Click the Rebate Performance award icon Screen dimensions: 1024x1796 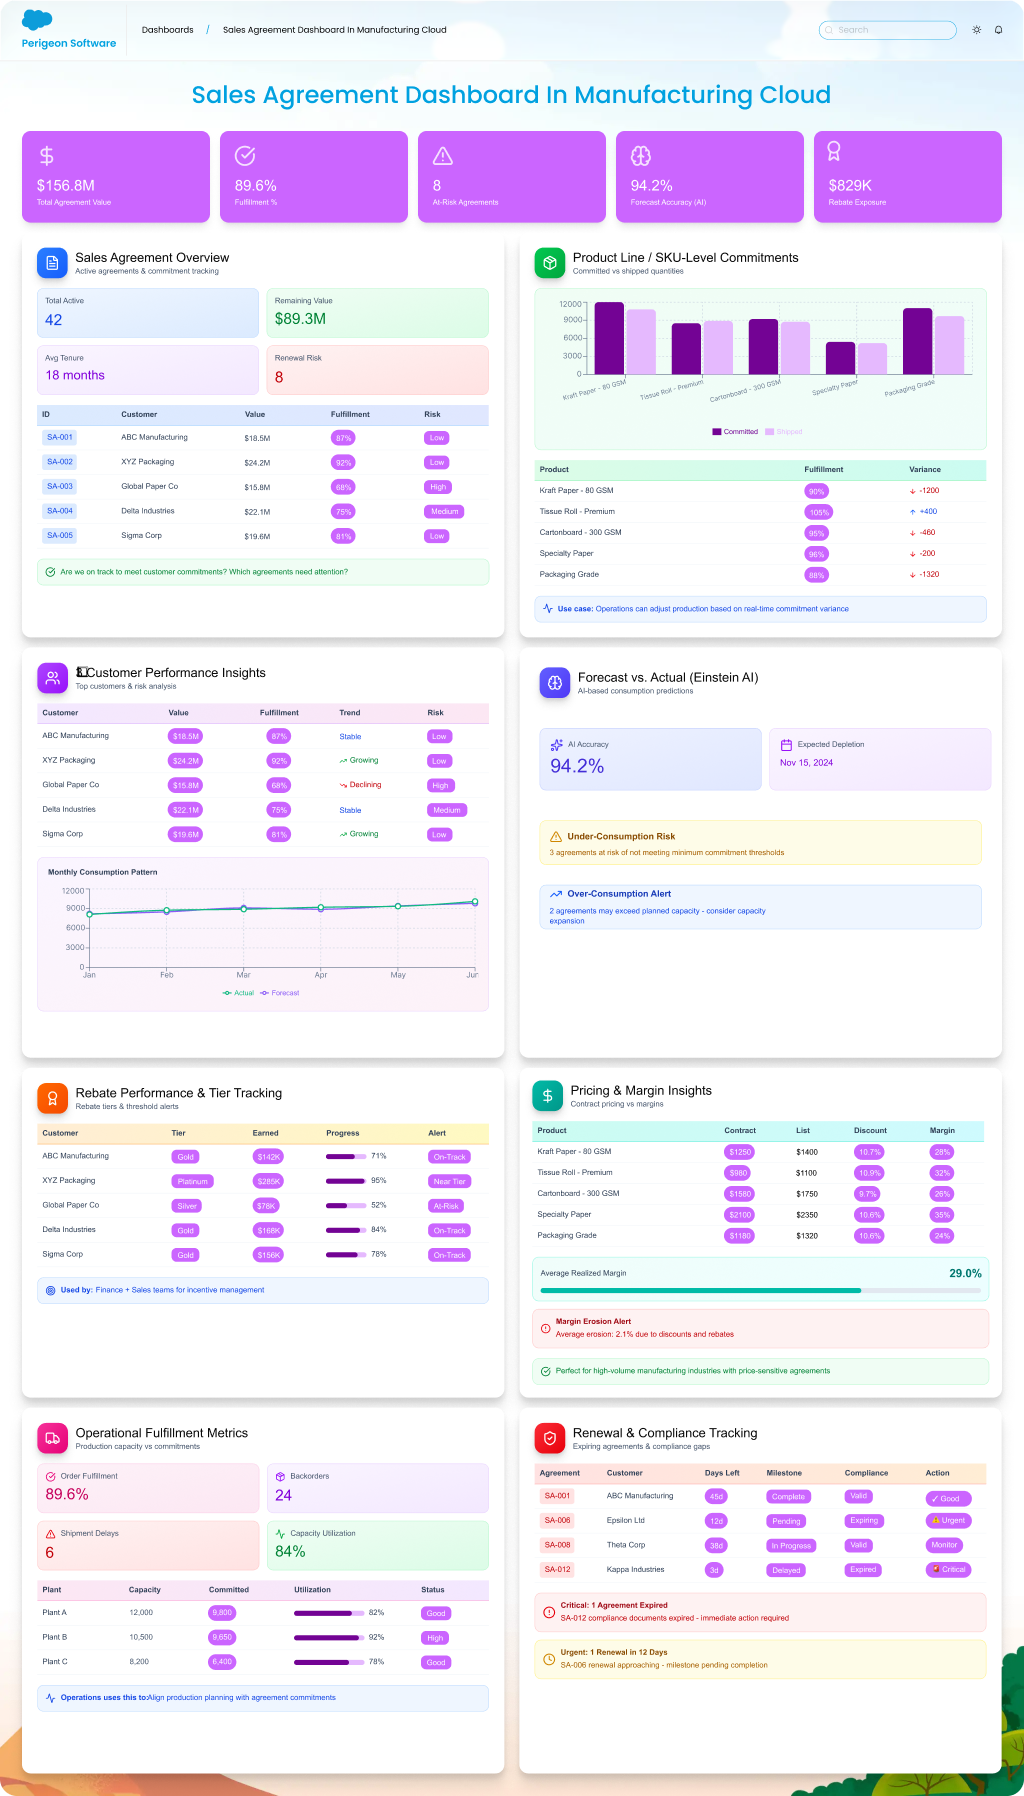(x=52, y=1098)
